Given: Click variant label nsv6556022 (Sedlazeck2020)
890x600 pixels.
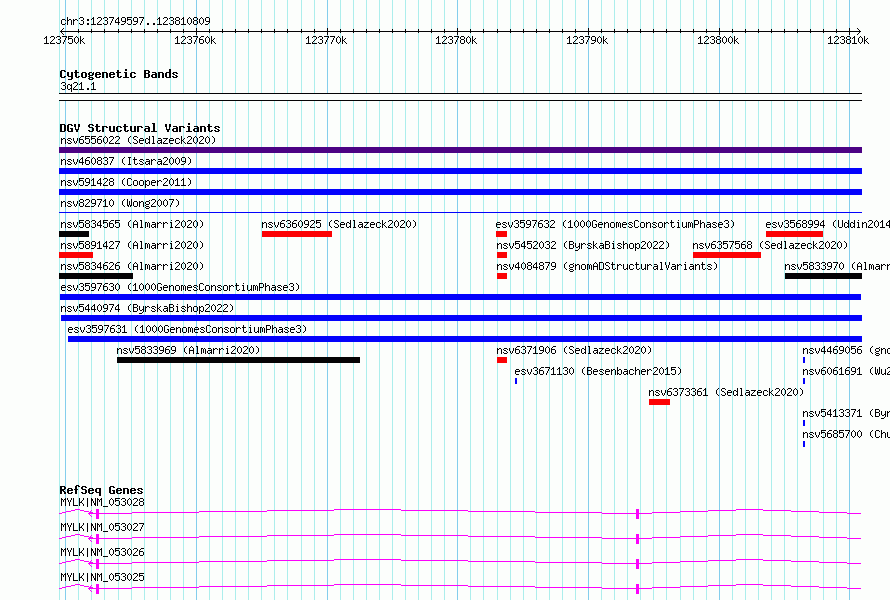Looking at the screenshot, I should click(x=138, y=140).
